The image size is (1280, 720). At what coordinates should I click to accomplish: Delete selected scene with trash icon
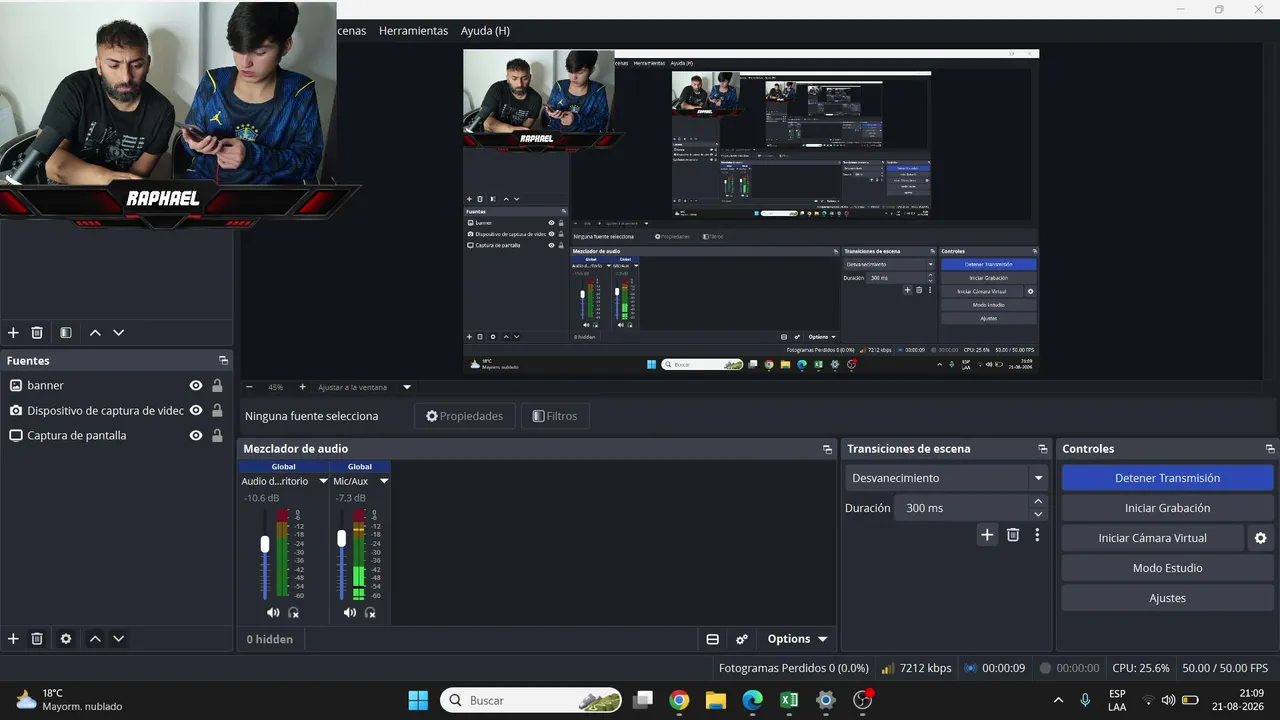click(x=37, y=332)
